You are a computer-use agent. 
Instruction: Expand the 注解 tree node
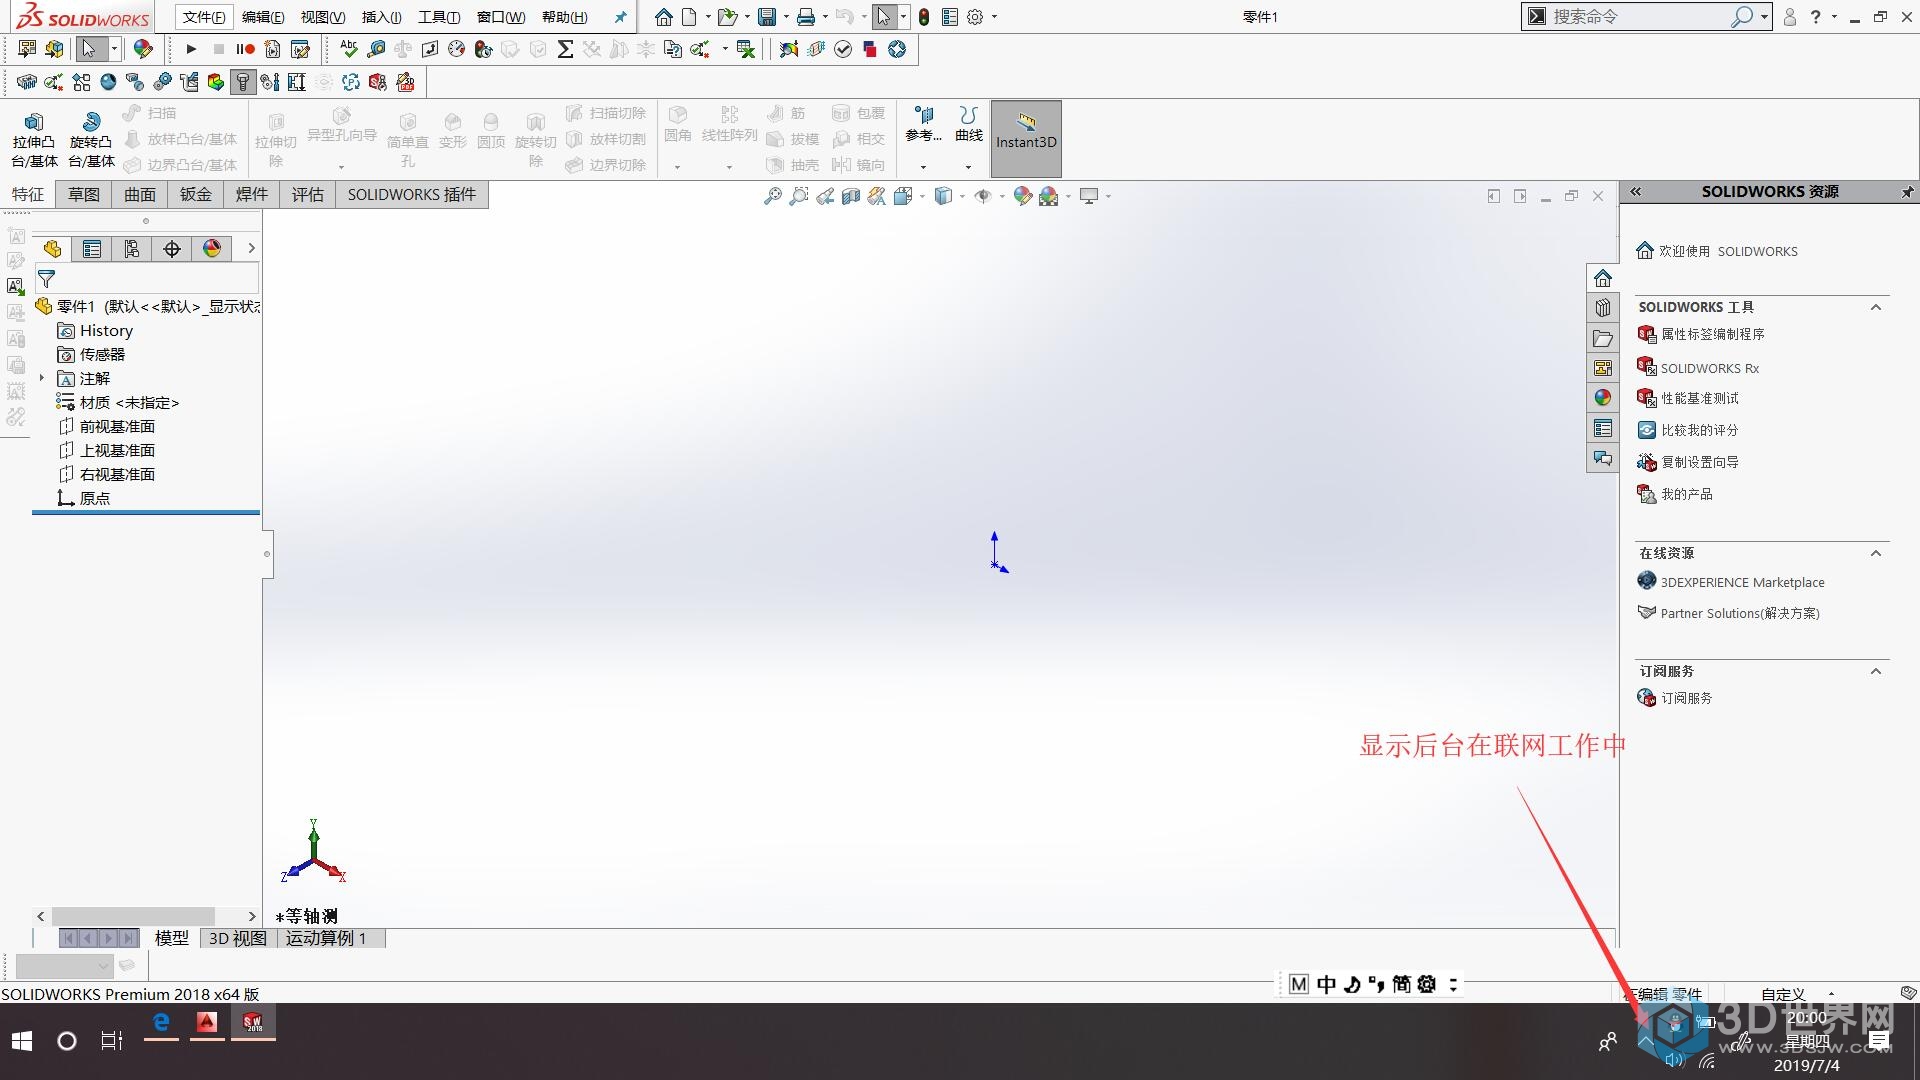click(41, 378)
